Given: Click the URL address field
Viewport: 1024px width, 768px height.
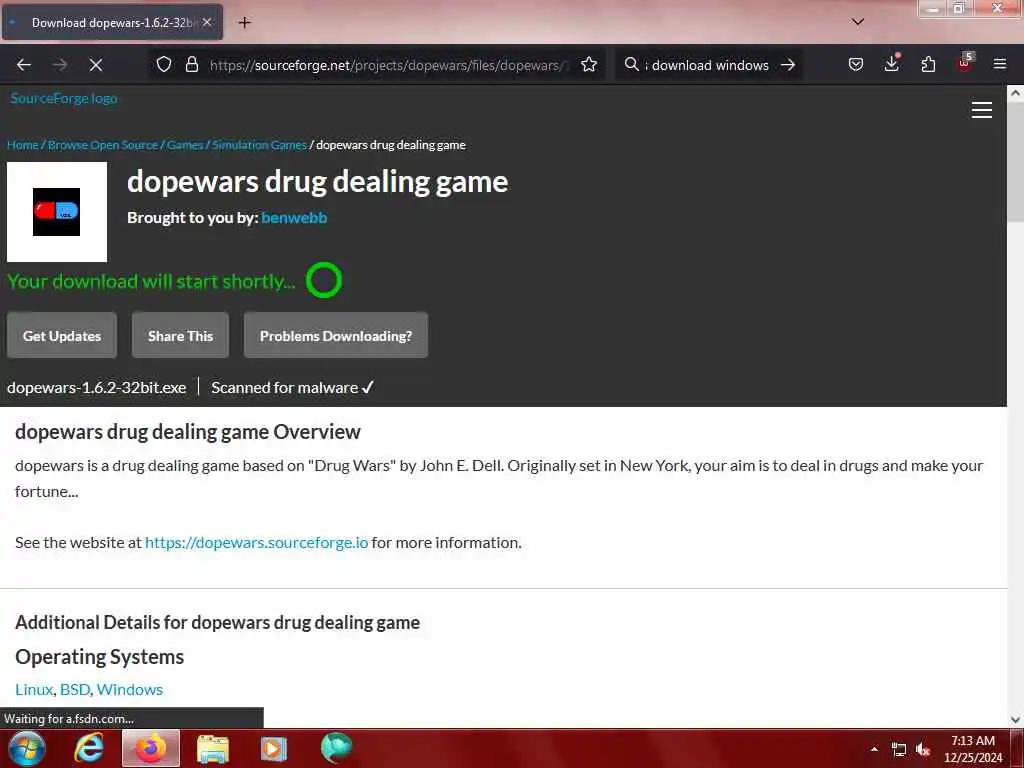Looking at the screenshot, I should [390, 65].
